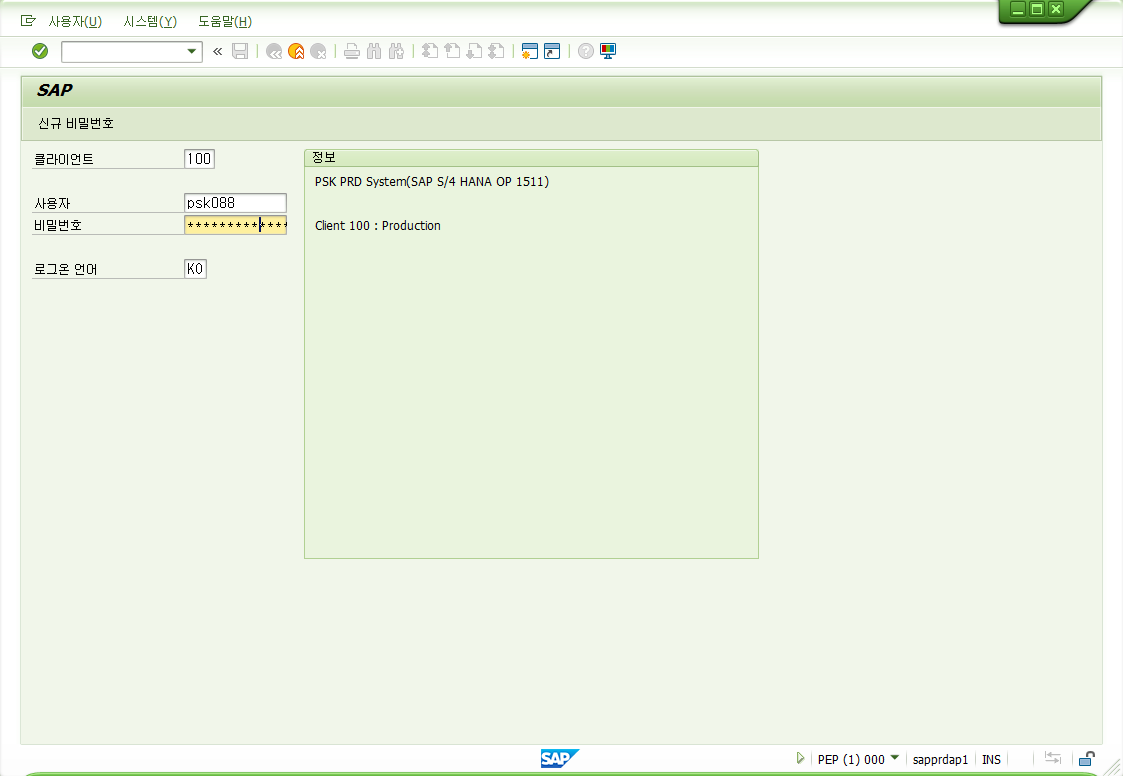This screenshot has width=1123, height=776.
Task: Click the padlock icon in status bar
Action: tap(1086, 759)
